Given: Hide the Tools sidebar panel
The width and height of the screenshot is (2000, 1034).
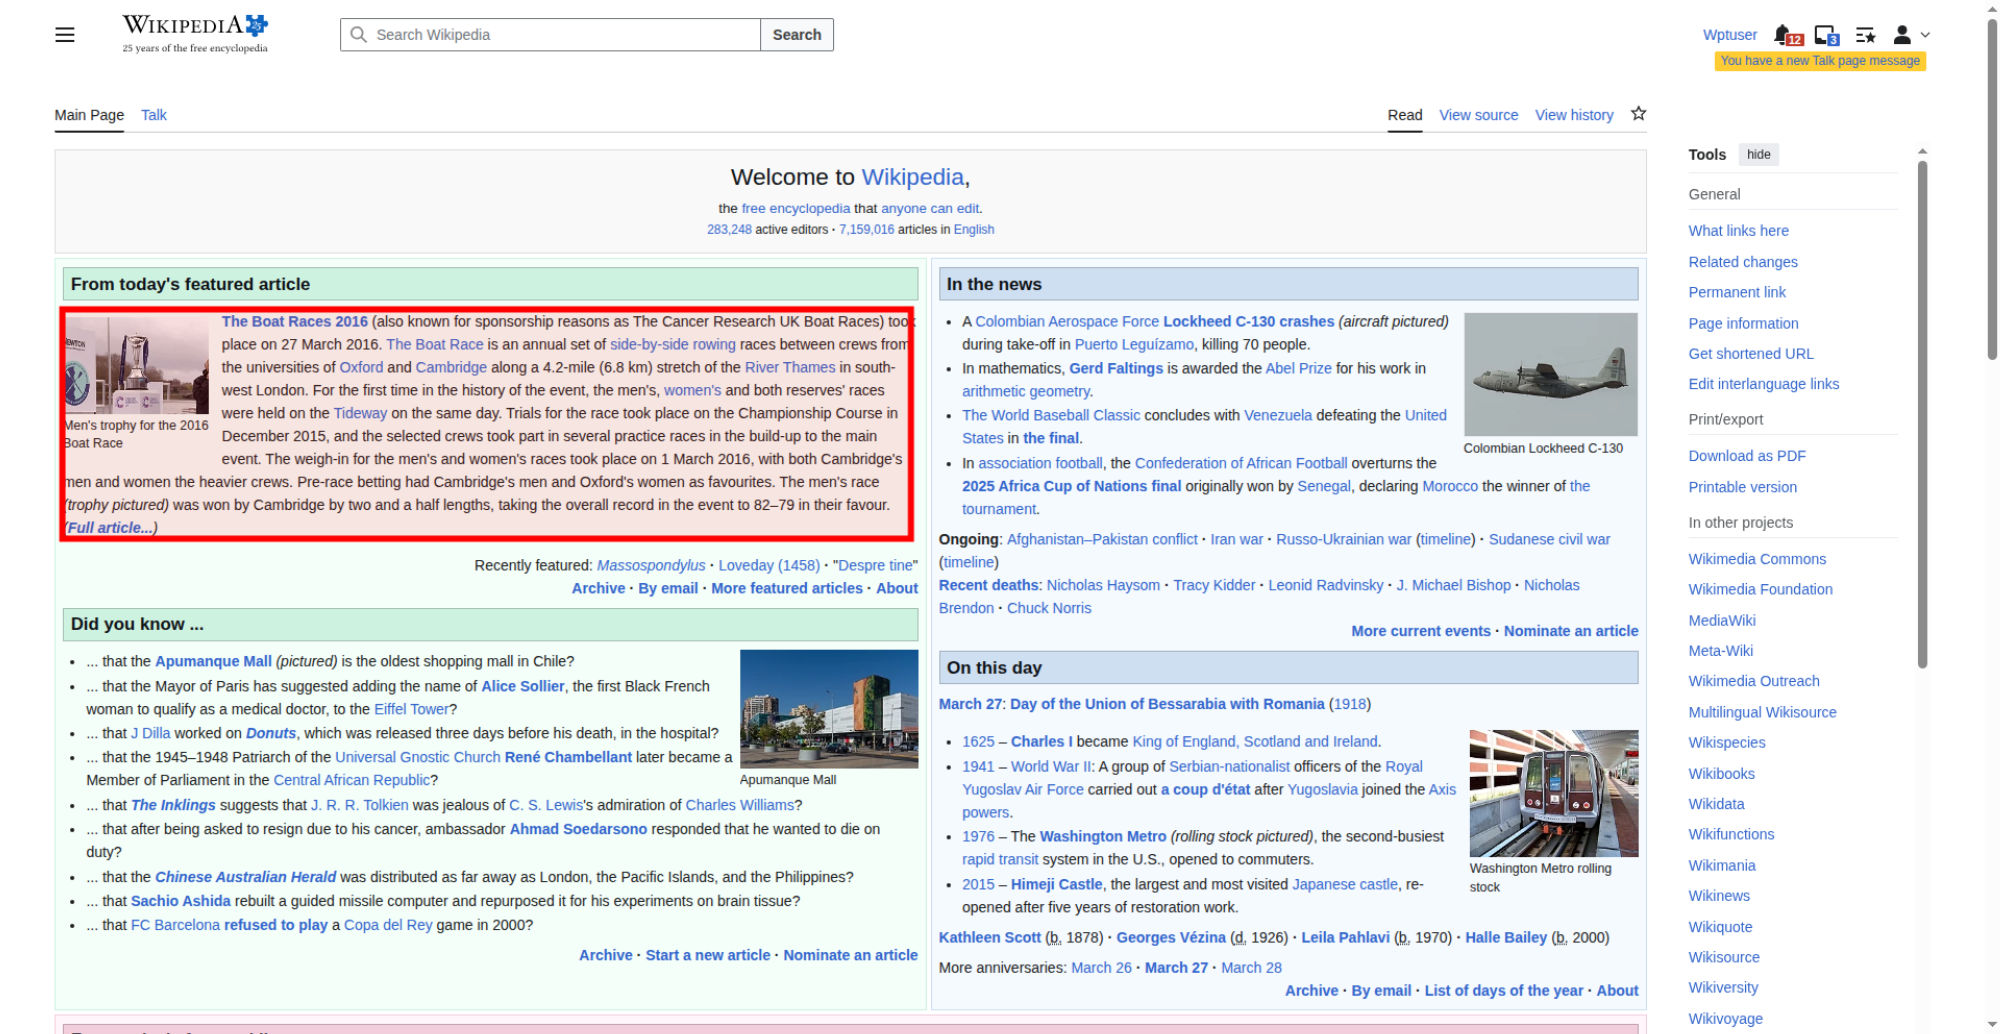Looking at the screenshot, I should click(x=1758, y=154).
